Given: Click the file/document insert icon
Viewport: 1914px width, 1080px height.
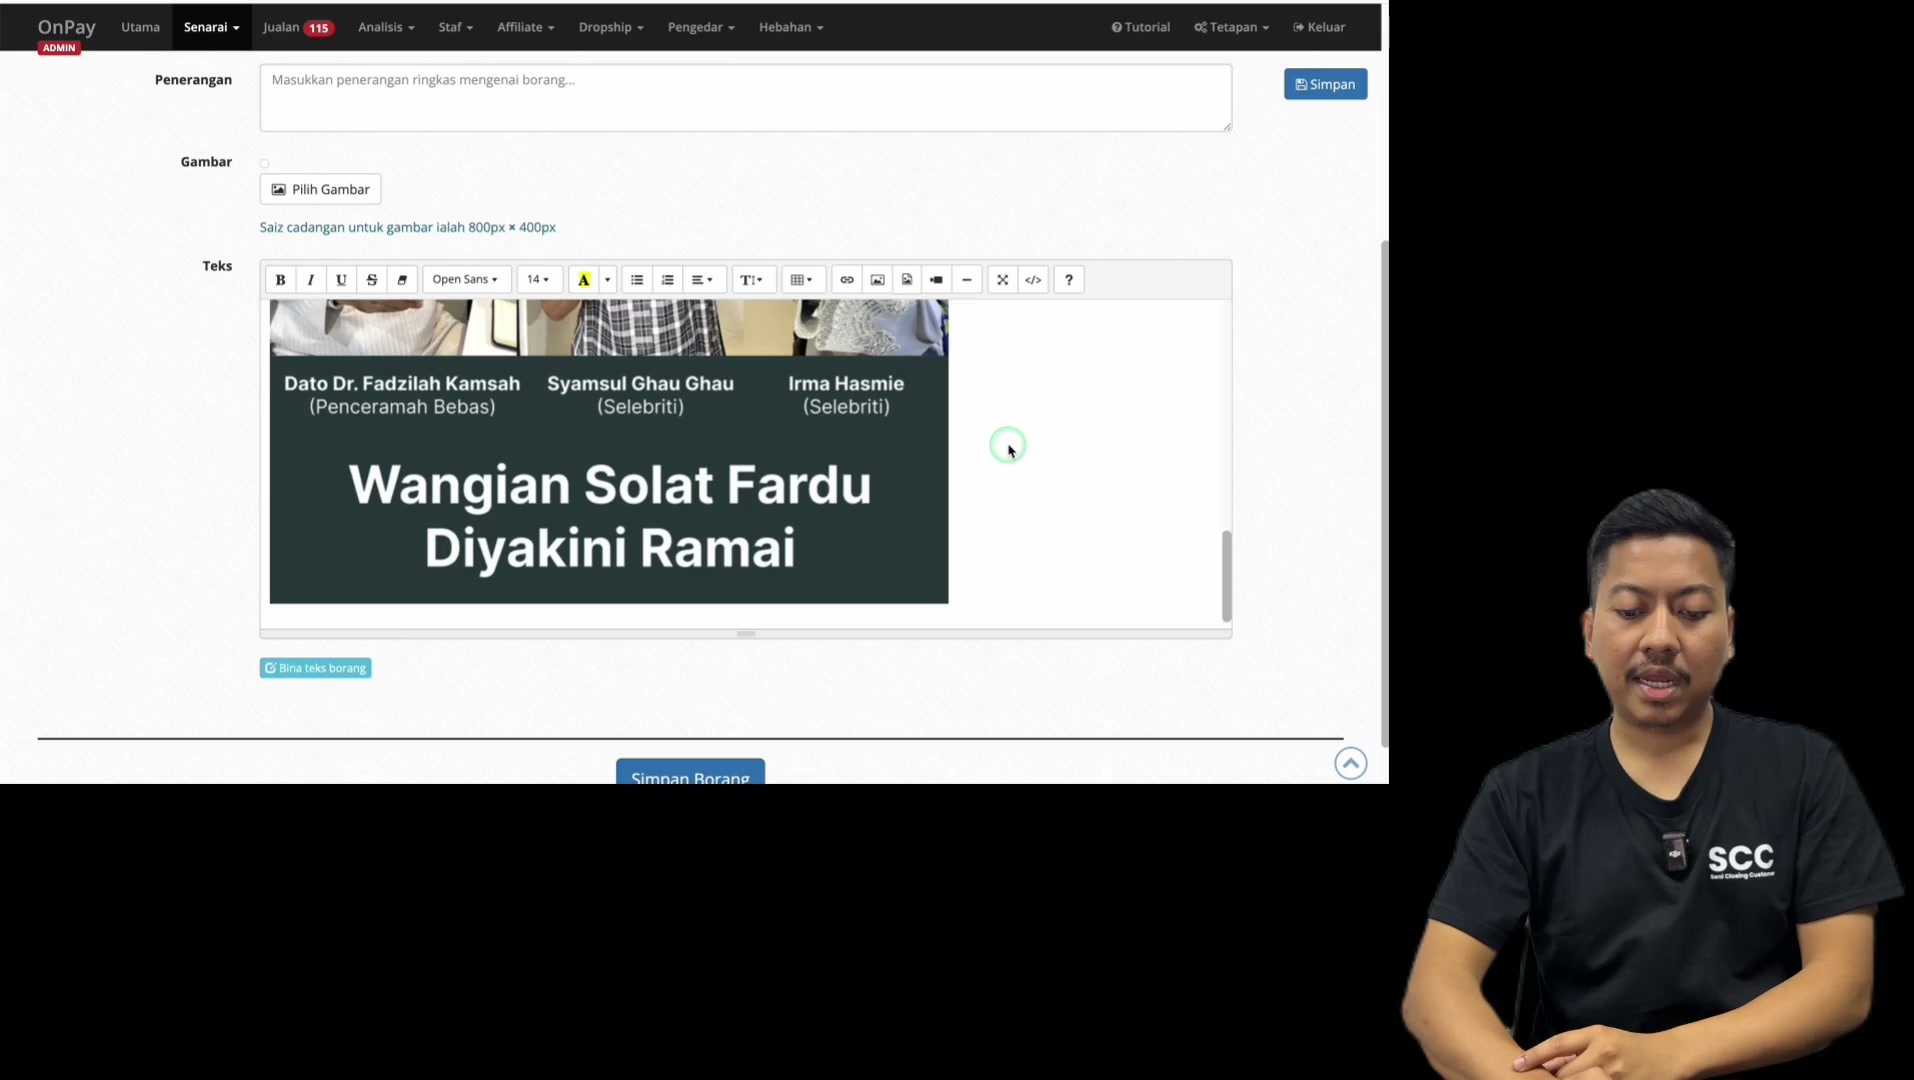Looking at the screenshot, I should click(907, 280).
